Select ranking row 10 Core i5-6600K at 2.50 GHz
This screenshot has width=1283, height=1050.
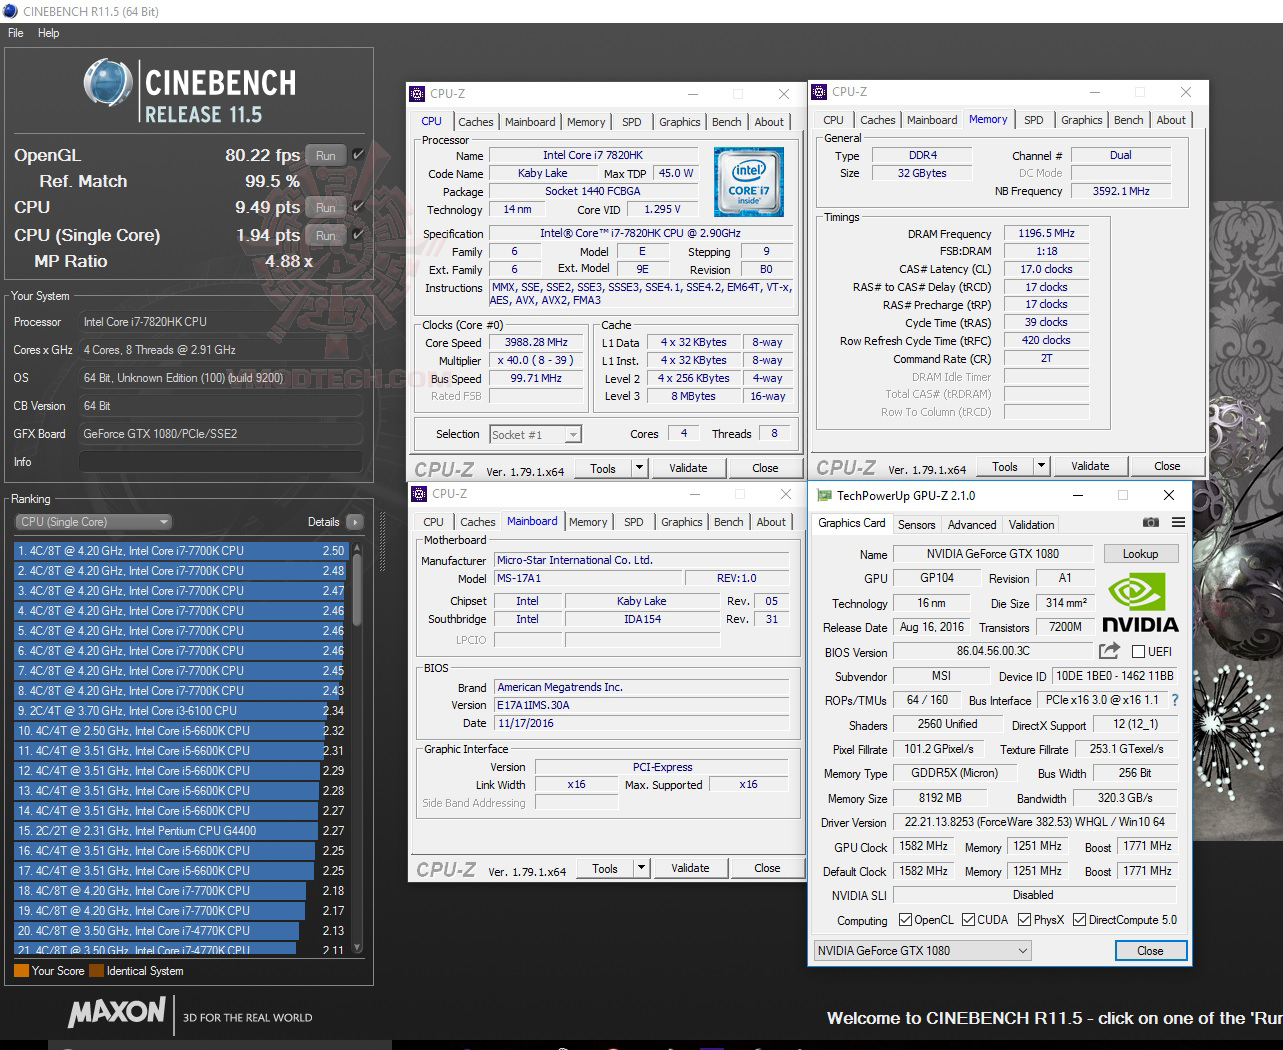point(180,731)
